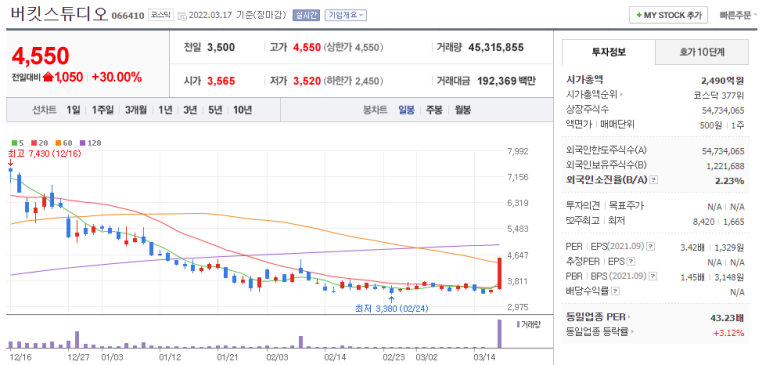Click the large volume bar at 03/14

[x=499, y=334]
